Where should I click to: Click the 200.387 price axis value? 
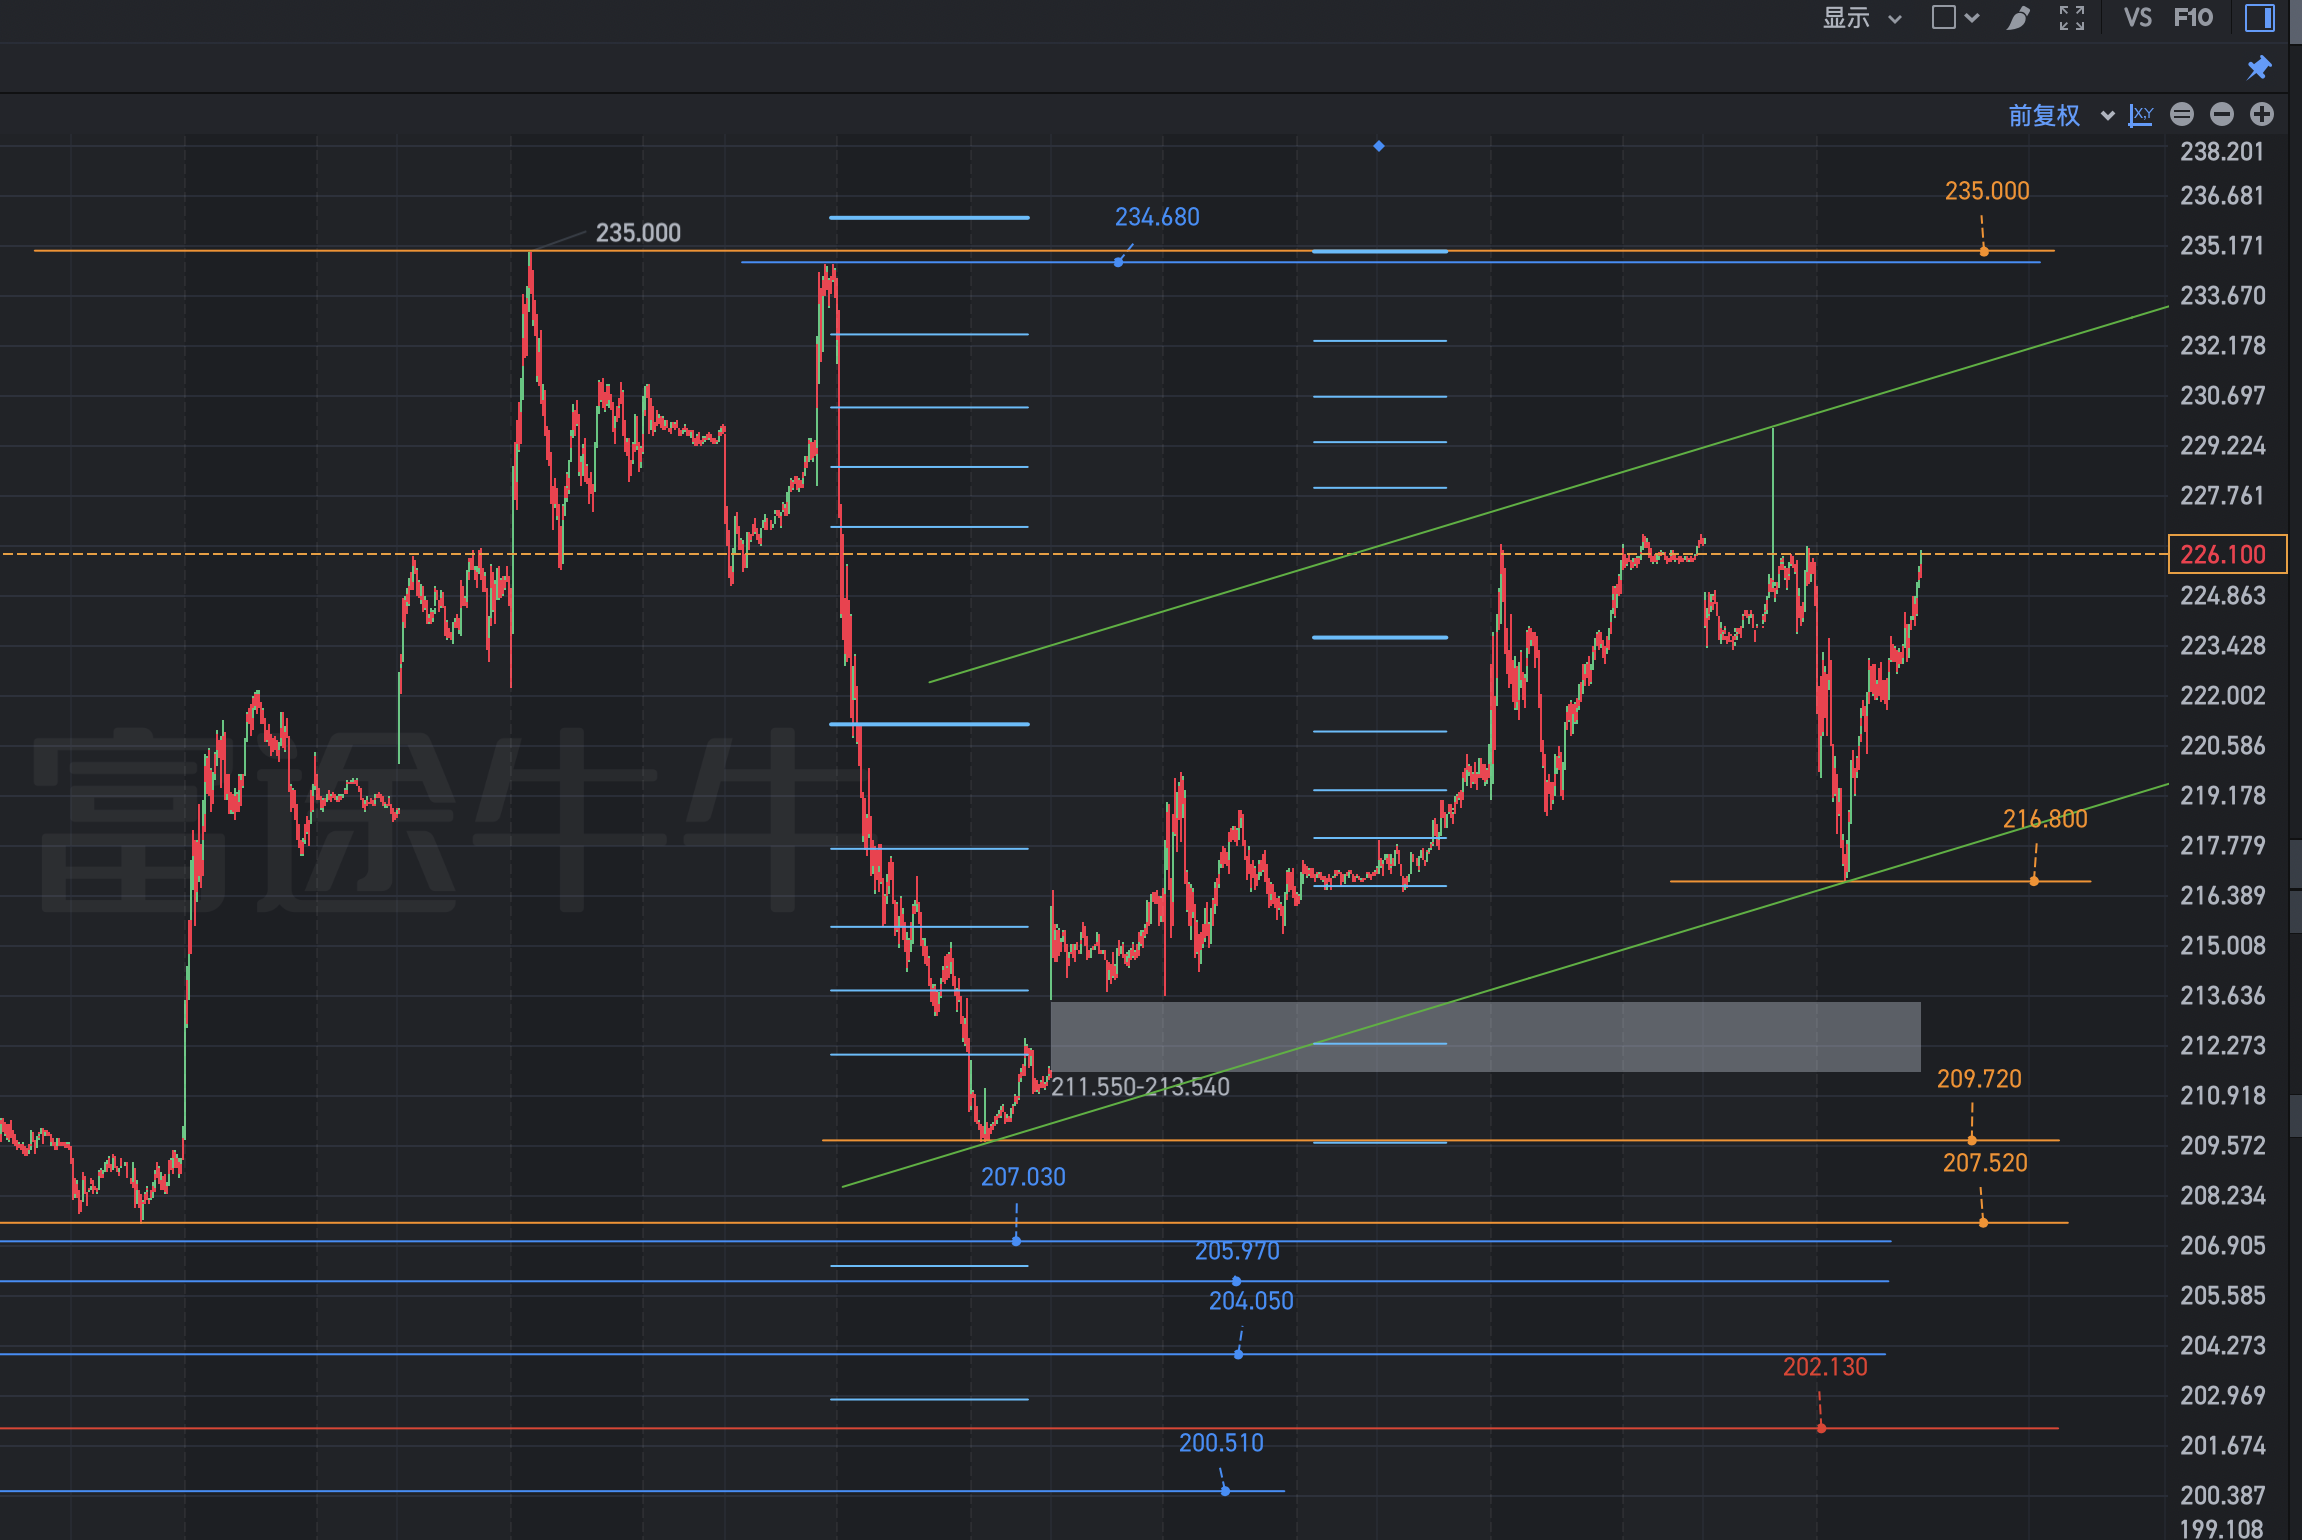[x=2222, y=1496]
